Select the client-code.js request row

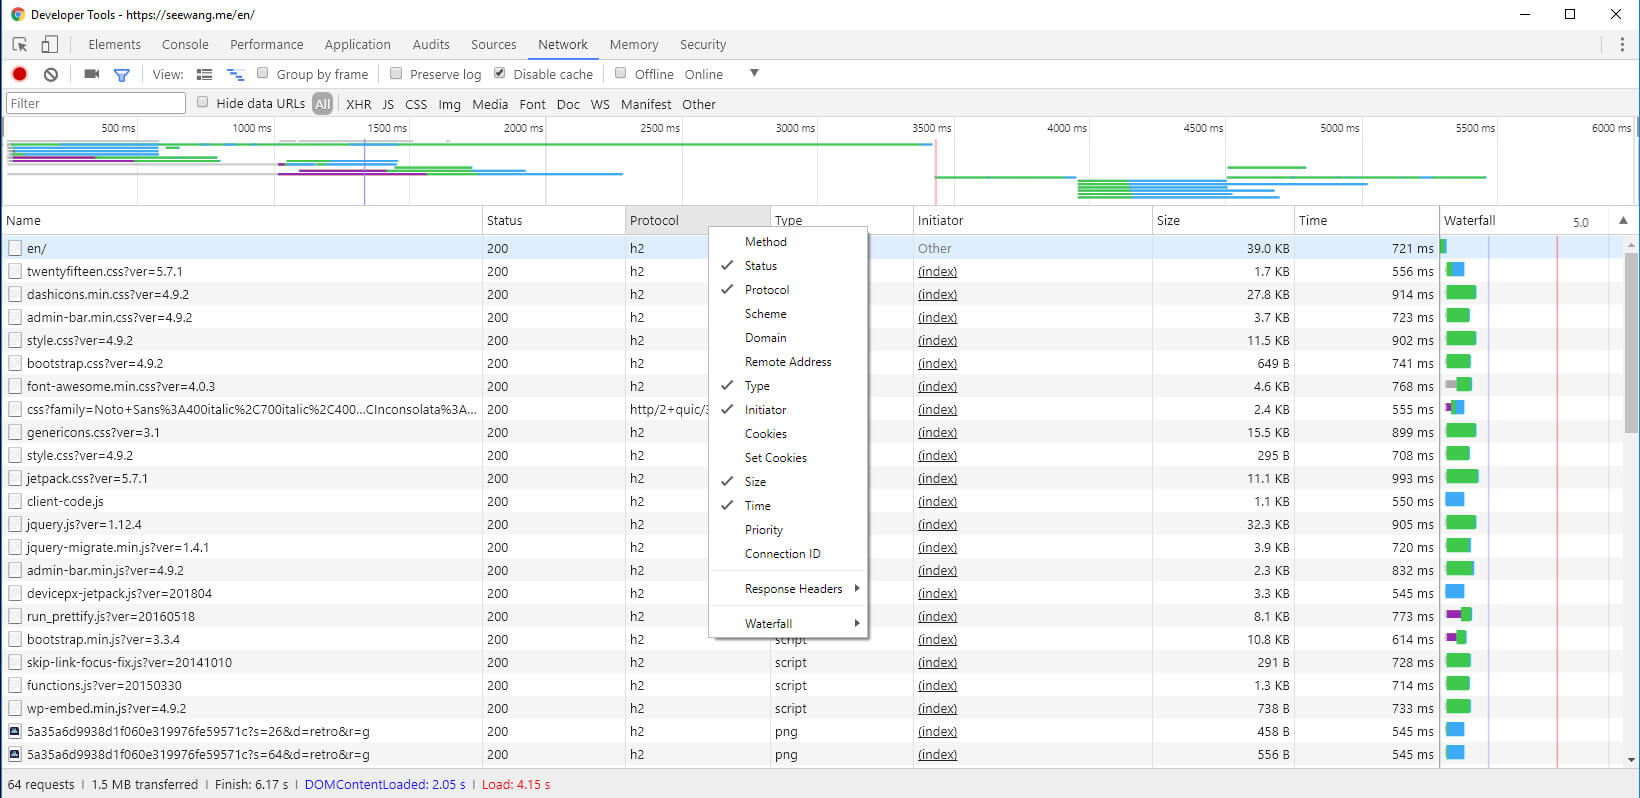(x=720, y=502)
